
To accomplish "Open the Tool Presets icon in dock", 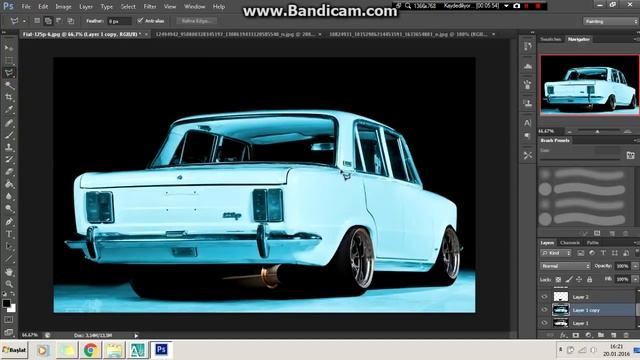I will [528, 155].
